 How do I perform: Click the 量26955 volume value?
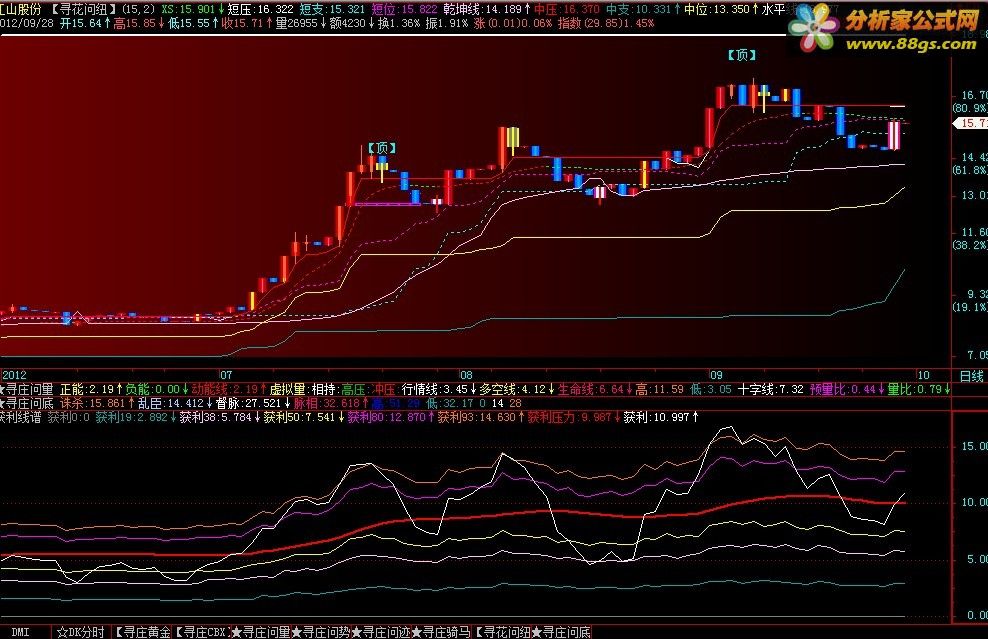click(301, 23)
